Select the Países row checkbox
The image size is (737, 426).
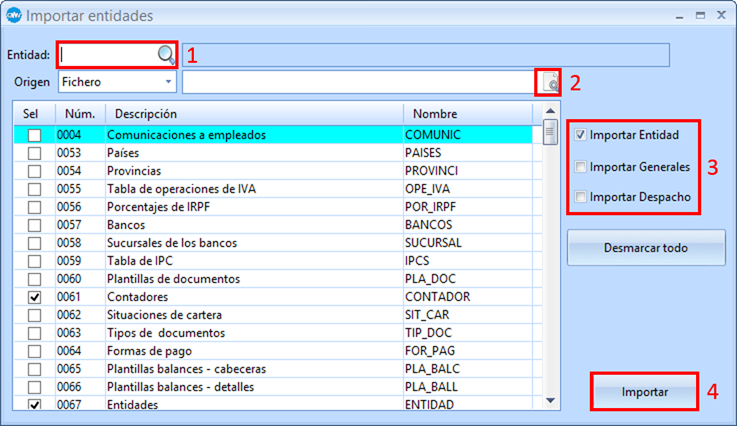point(35,154)
